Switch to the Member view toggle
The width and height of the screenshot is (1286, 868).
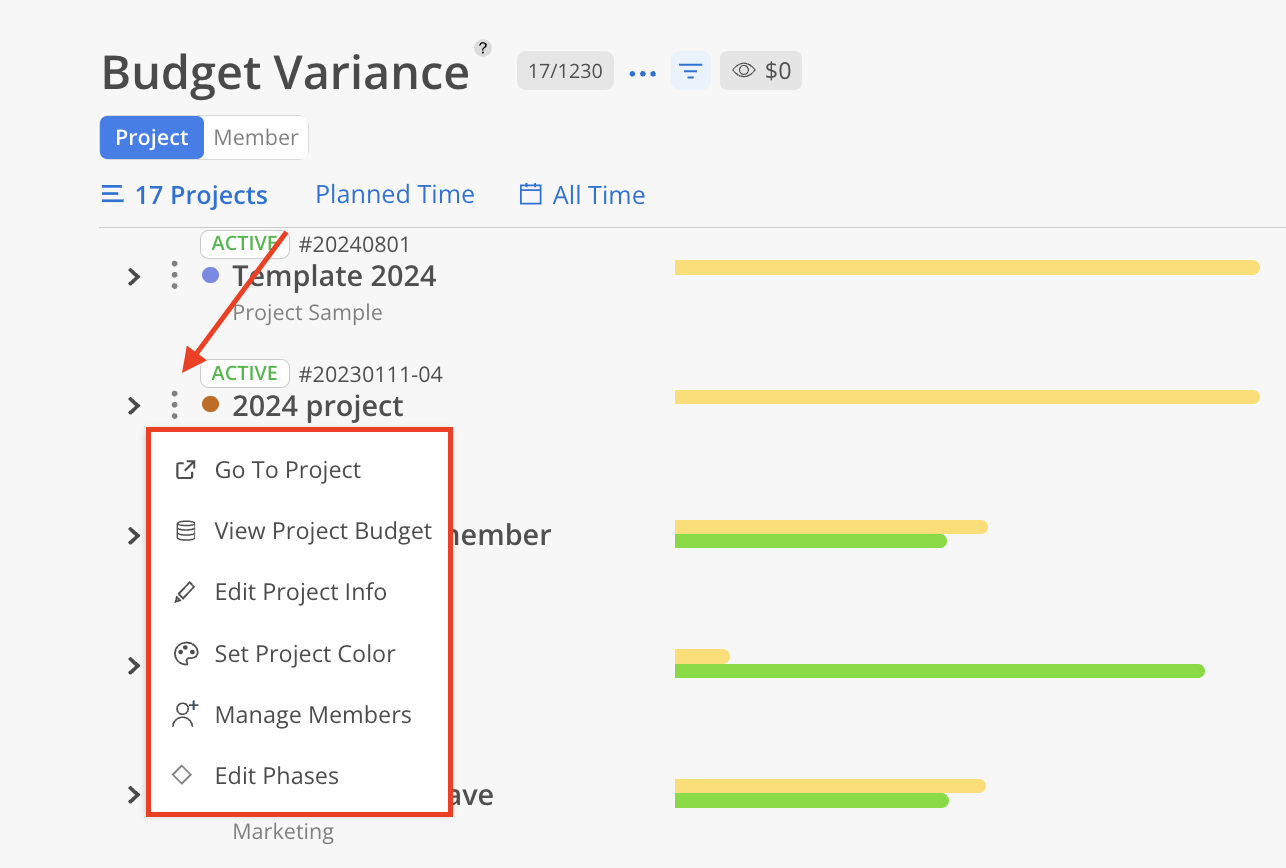[256, 138]
